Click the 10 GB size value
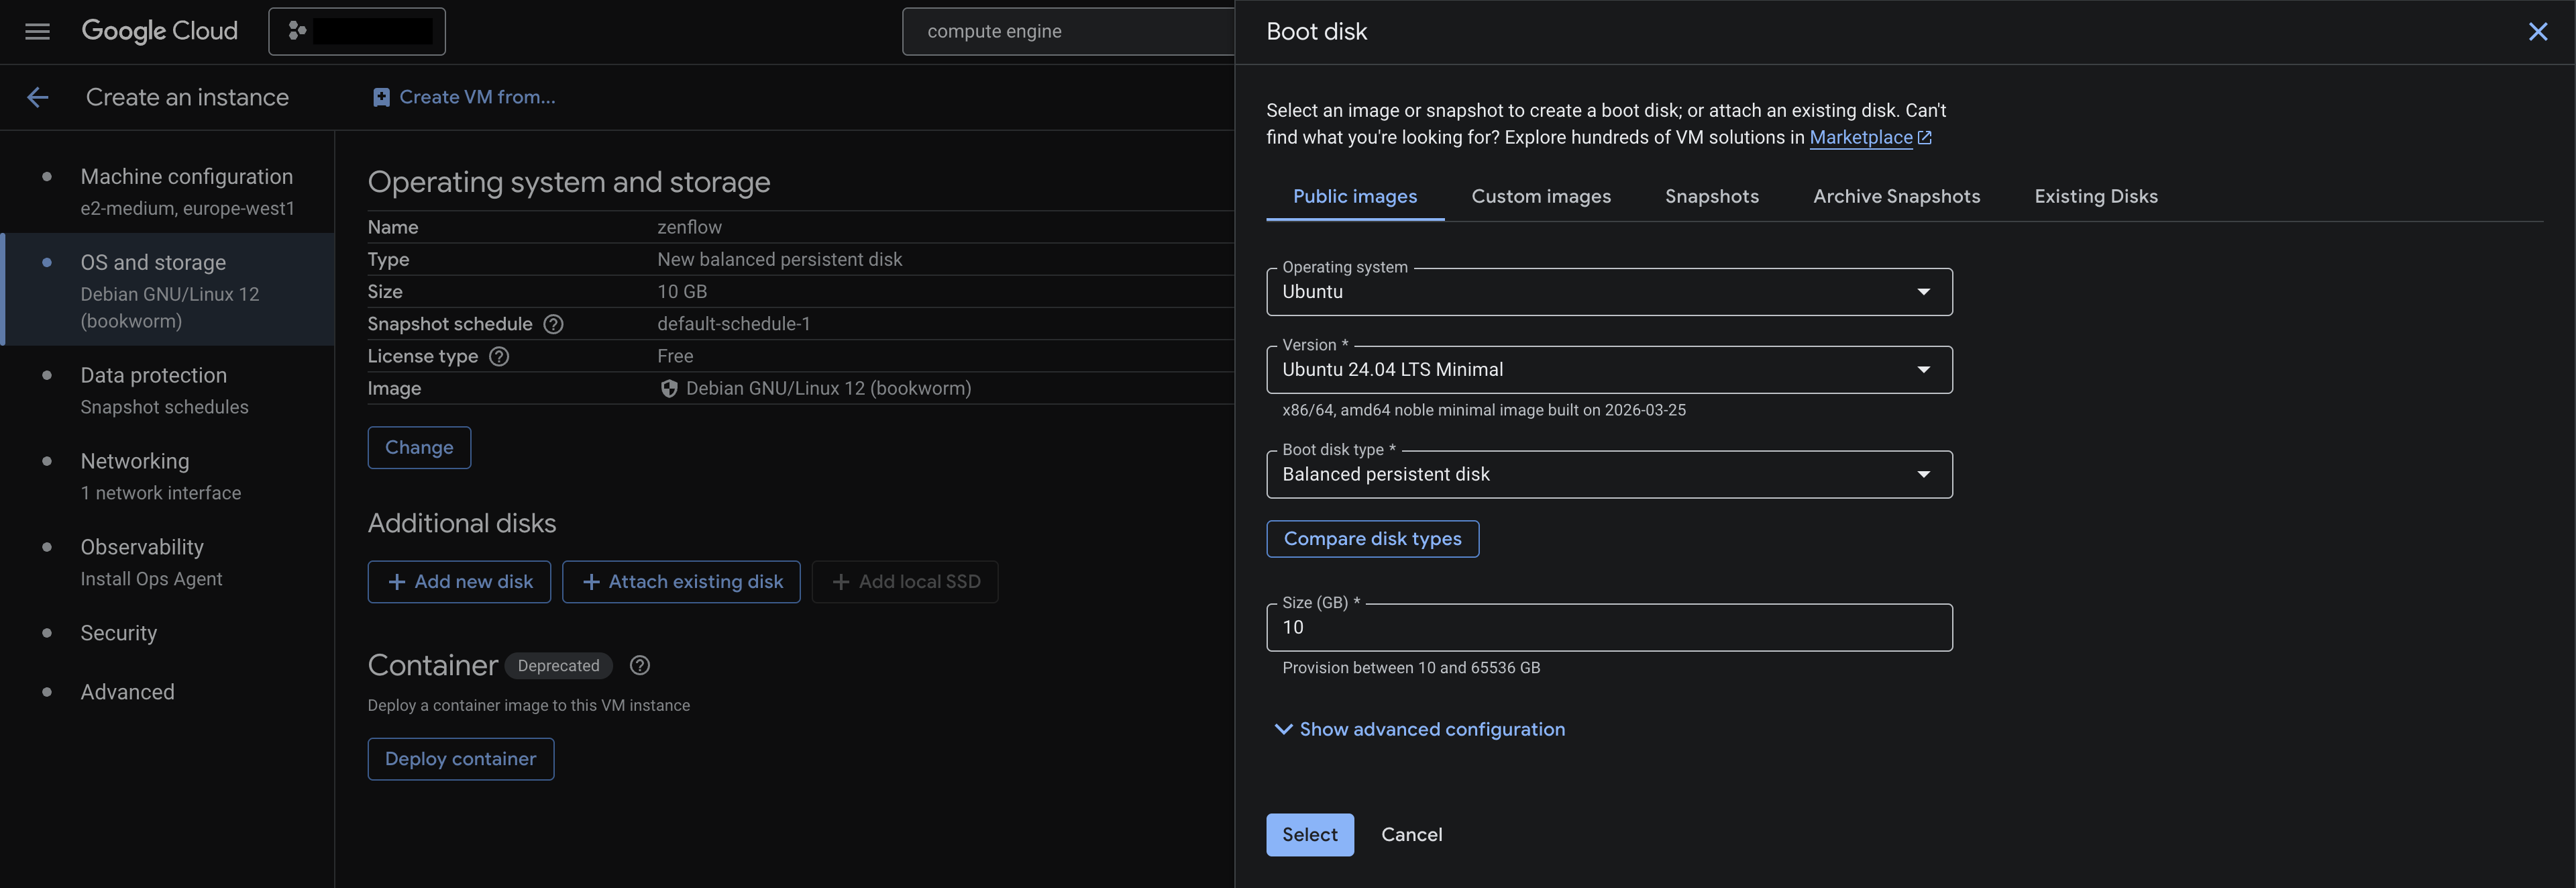 (x=682, y=292)
